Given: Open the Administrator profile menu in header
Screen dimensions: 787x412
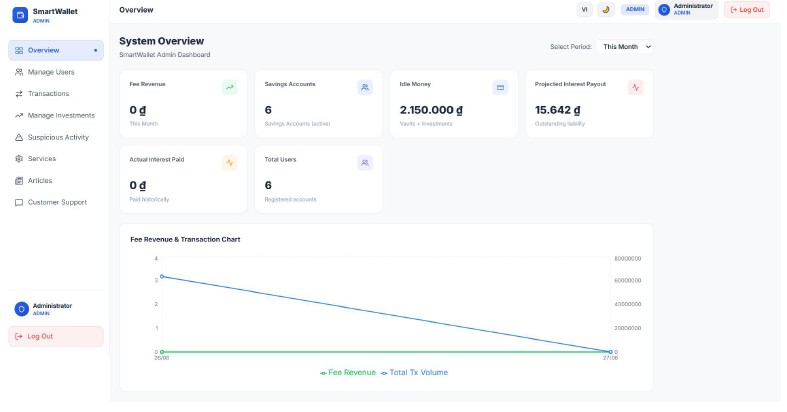Looking at the screenshot, I should (686, 10).
